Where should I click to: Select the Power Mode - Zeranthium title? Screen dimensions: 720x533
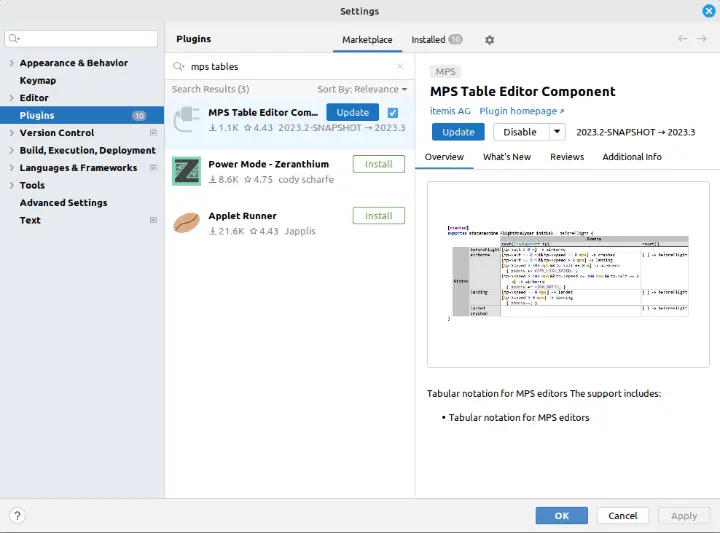[x=269, y=164]
